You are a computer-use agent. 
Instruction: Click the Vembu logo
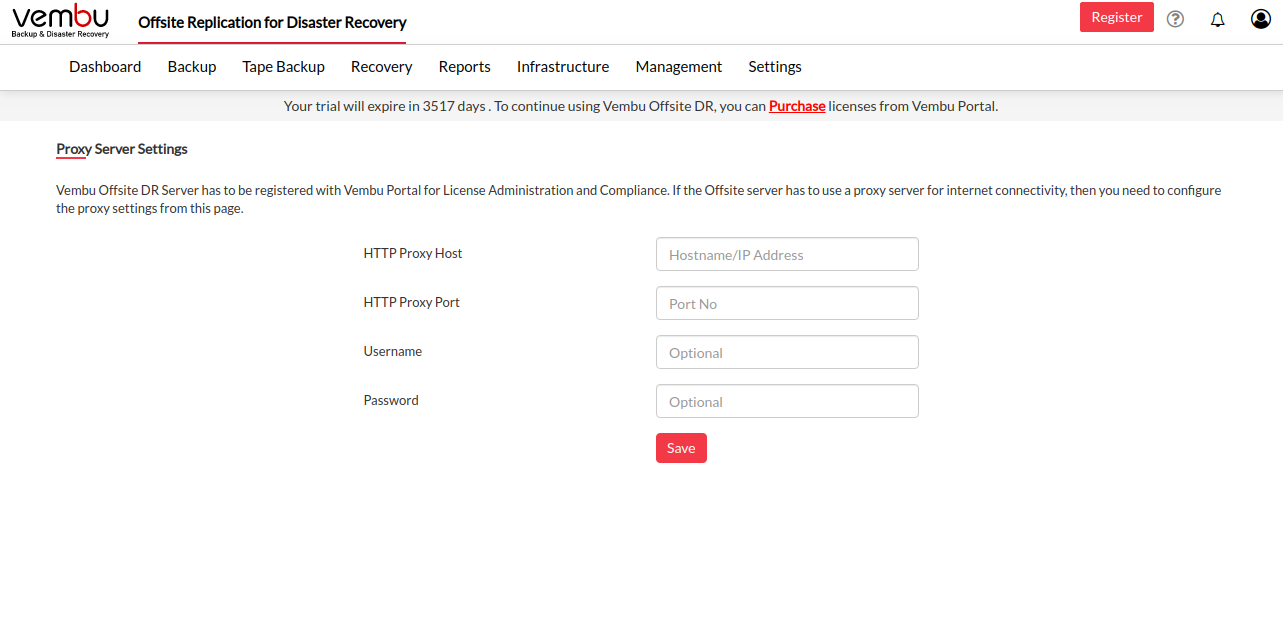tap(60, 20)
